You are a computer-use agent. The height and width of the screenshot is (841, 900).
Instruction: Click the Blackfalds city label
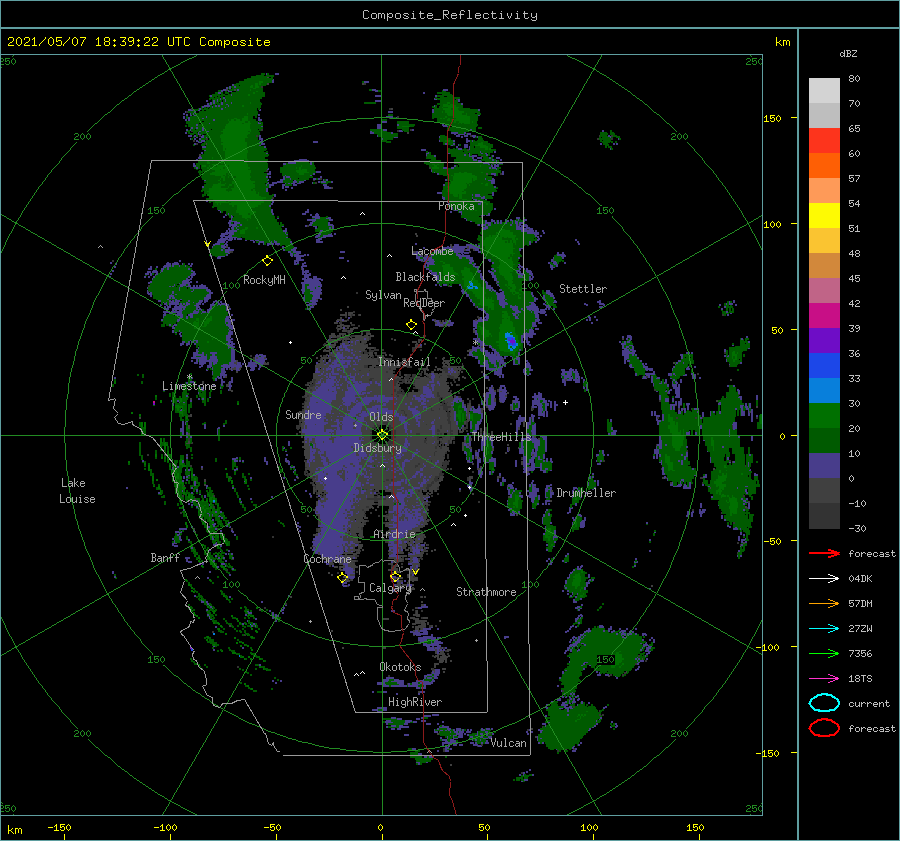pyautogui.click(x=425, y=277)
